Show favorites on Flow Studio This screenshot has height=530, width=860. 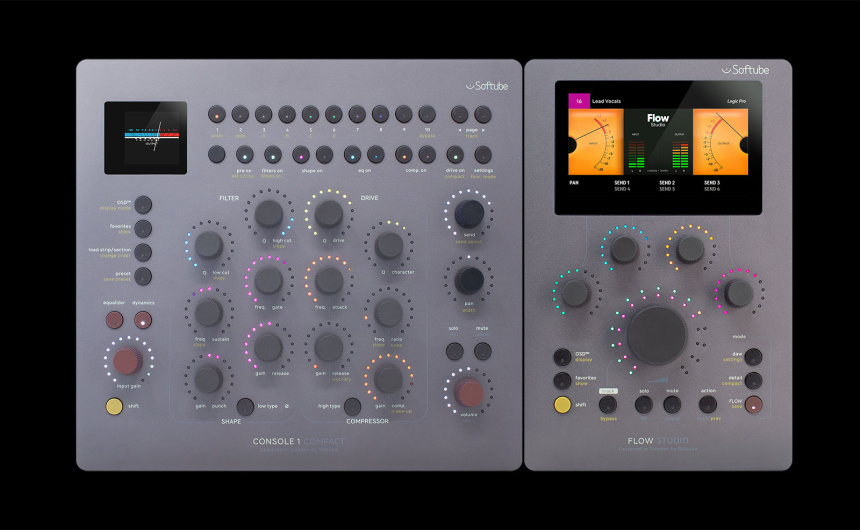click(x=562, y=380)
